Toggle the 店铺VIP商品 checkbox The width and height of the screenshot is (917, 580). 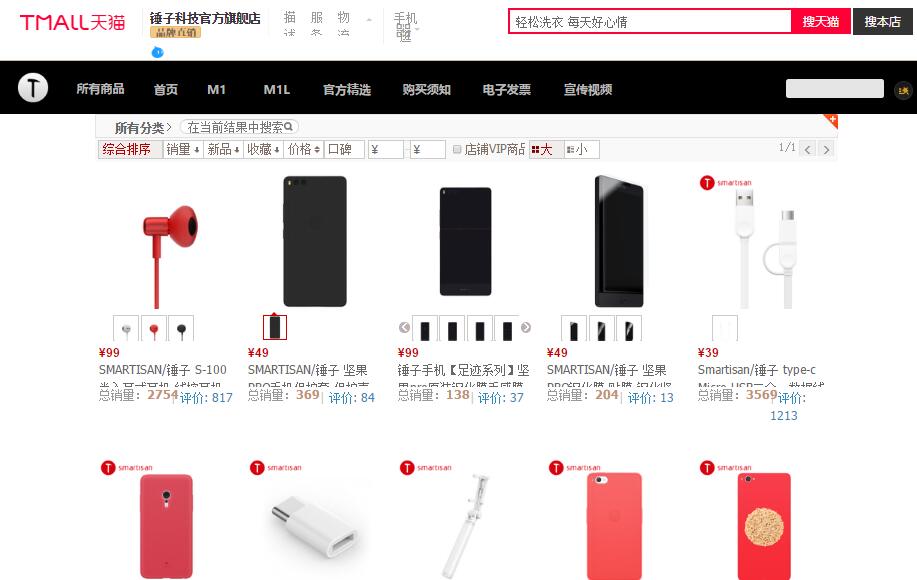coord(457,150)
